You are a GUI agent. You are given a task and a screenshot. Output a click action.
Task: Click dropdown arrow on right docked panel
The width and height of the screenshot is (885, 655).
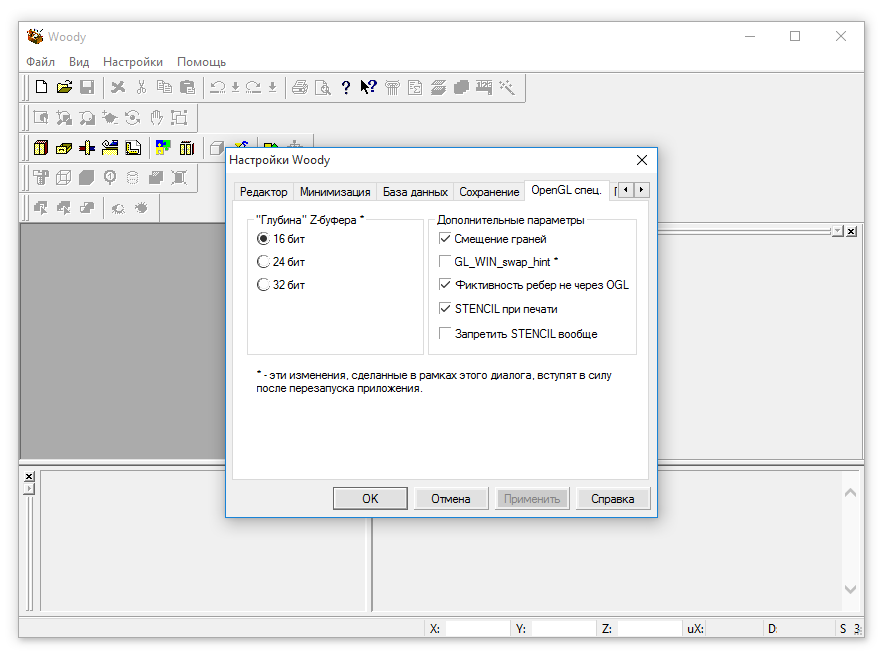tap(838, 232)
